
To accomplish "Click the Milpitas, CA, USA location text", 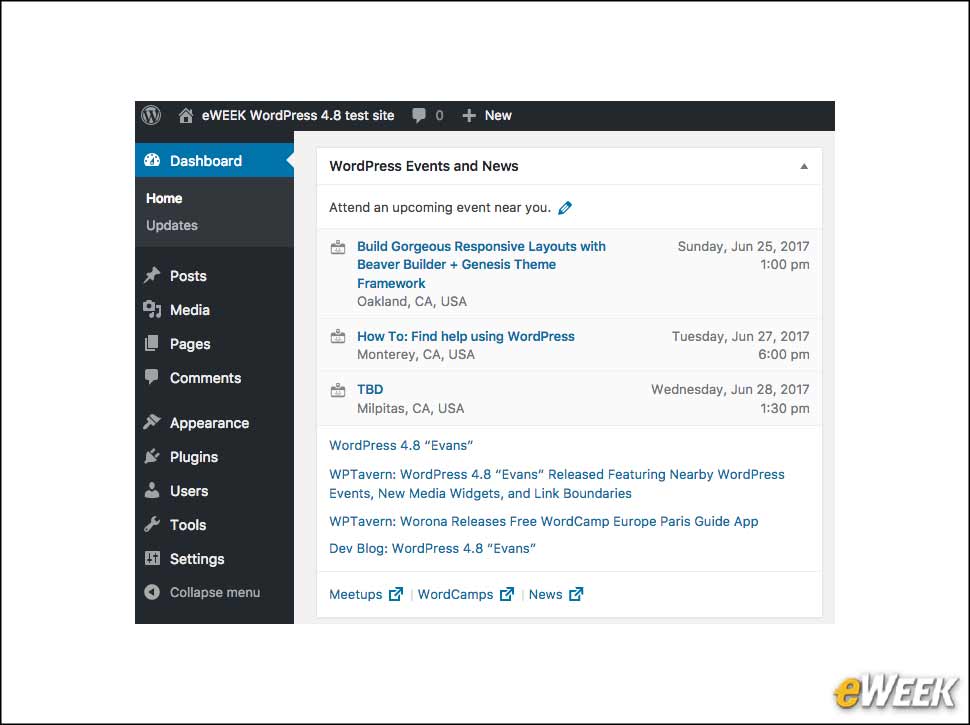I will coord(410,408).
